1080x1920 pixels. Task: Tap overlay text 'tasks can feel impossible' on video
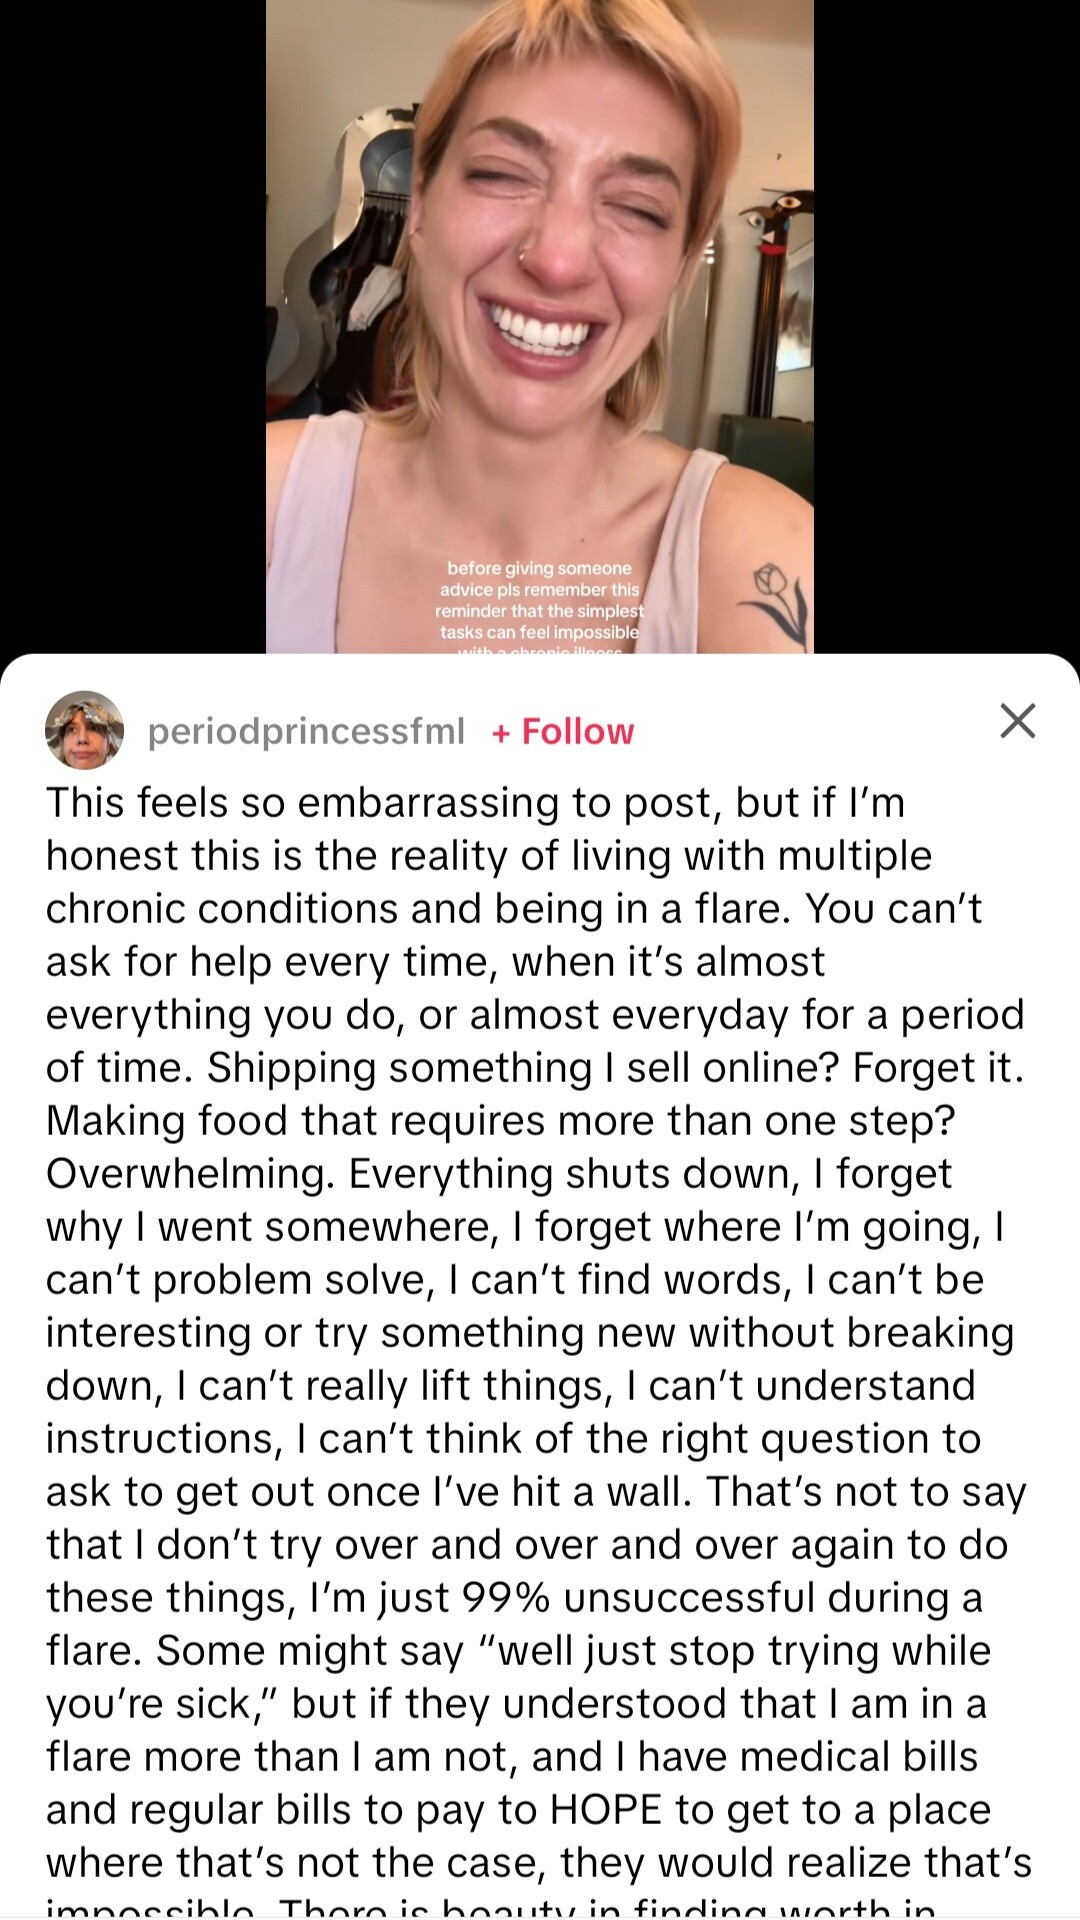(539, 632)
